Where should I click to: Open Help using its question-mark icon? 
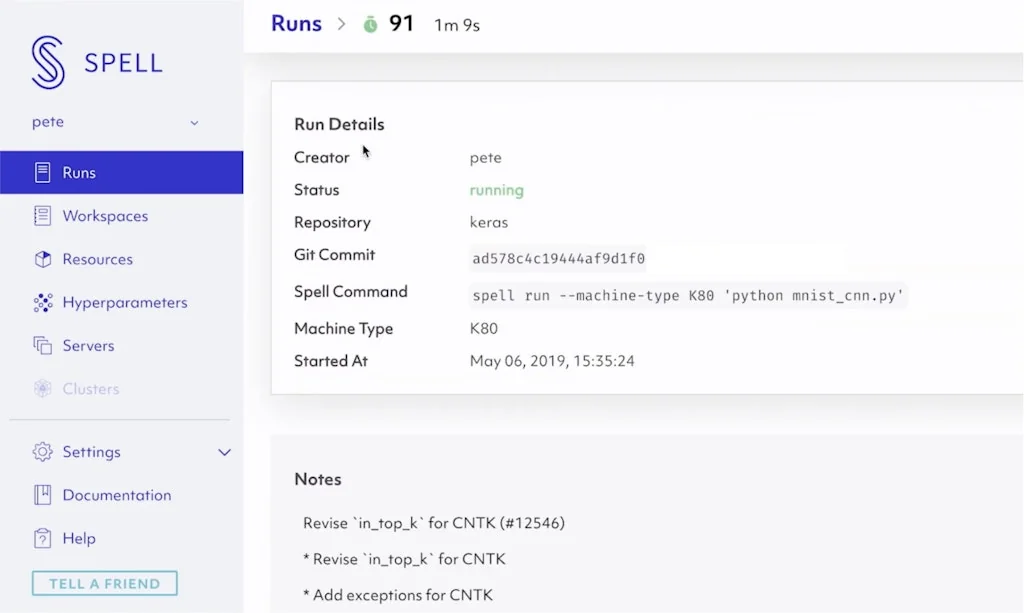[x=42, y=537]
